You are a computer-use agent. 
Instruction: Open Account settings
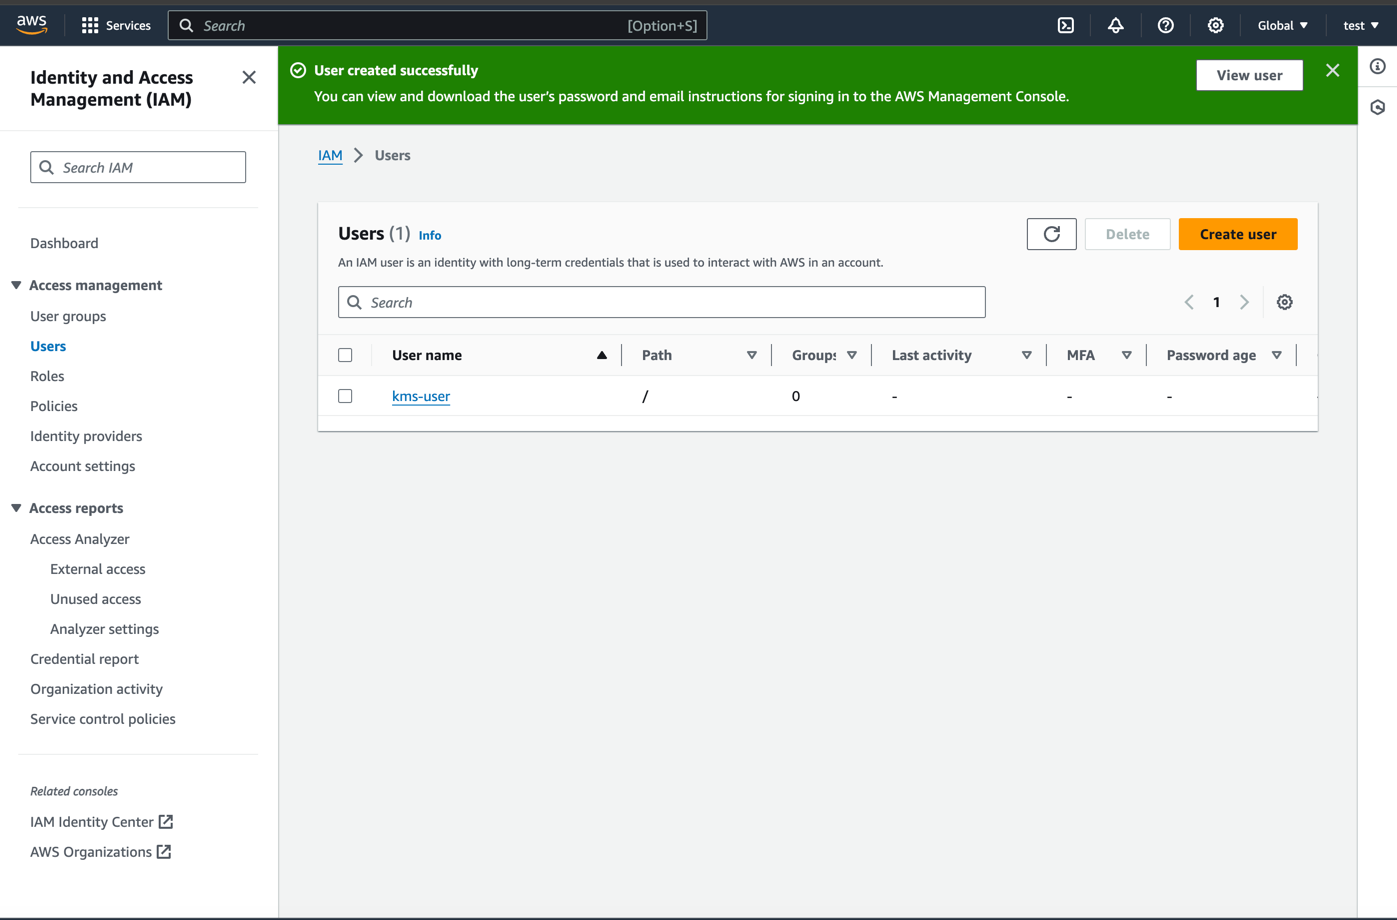click(x=82, y=466)
